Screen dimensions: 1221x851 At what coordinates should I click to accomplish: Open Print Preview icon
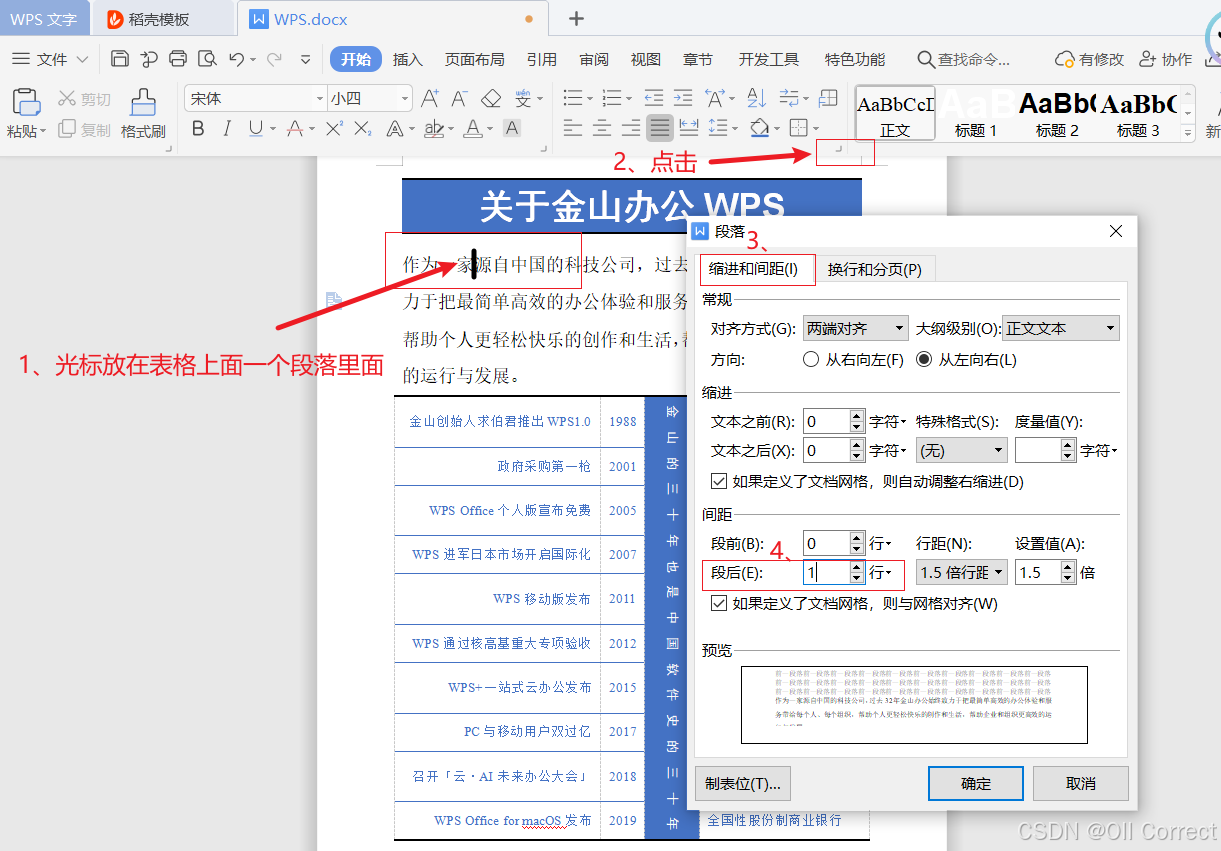pyautogui.click(x=207, y=59)
